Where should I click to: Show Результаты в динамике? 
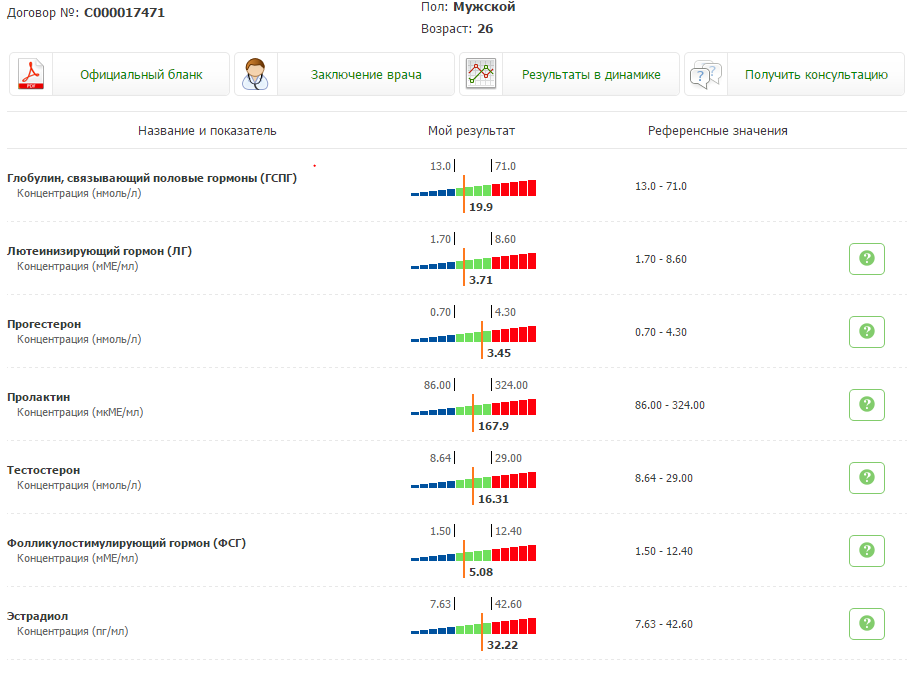591,75
